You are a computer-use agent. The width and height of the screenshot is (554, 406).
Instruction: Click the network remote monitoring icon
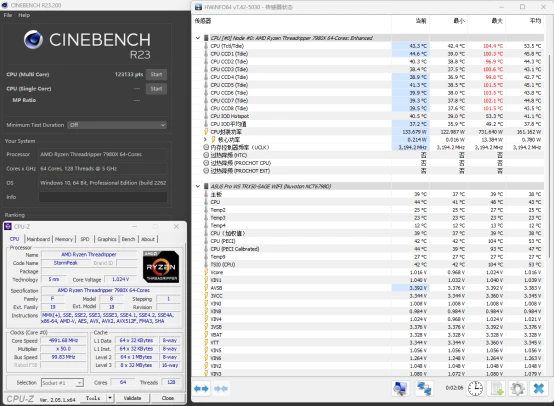tap(424, 389)
